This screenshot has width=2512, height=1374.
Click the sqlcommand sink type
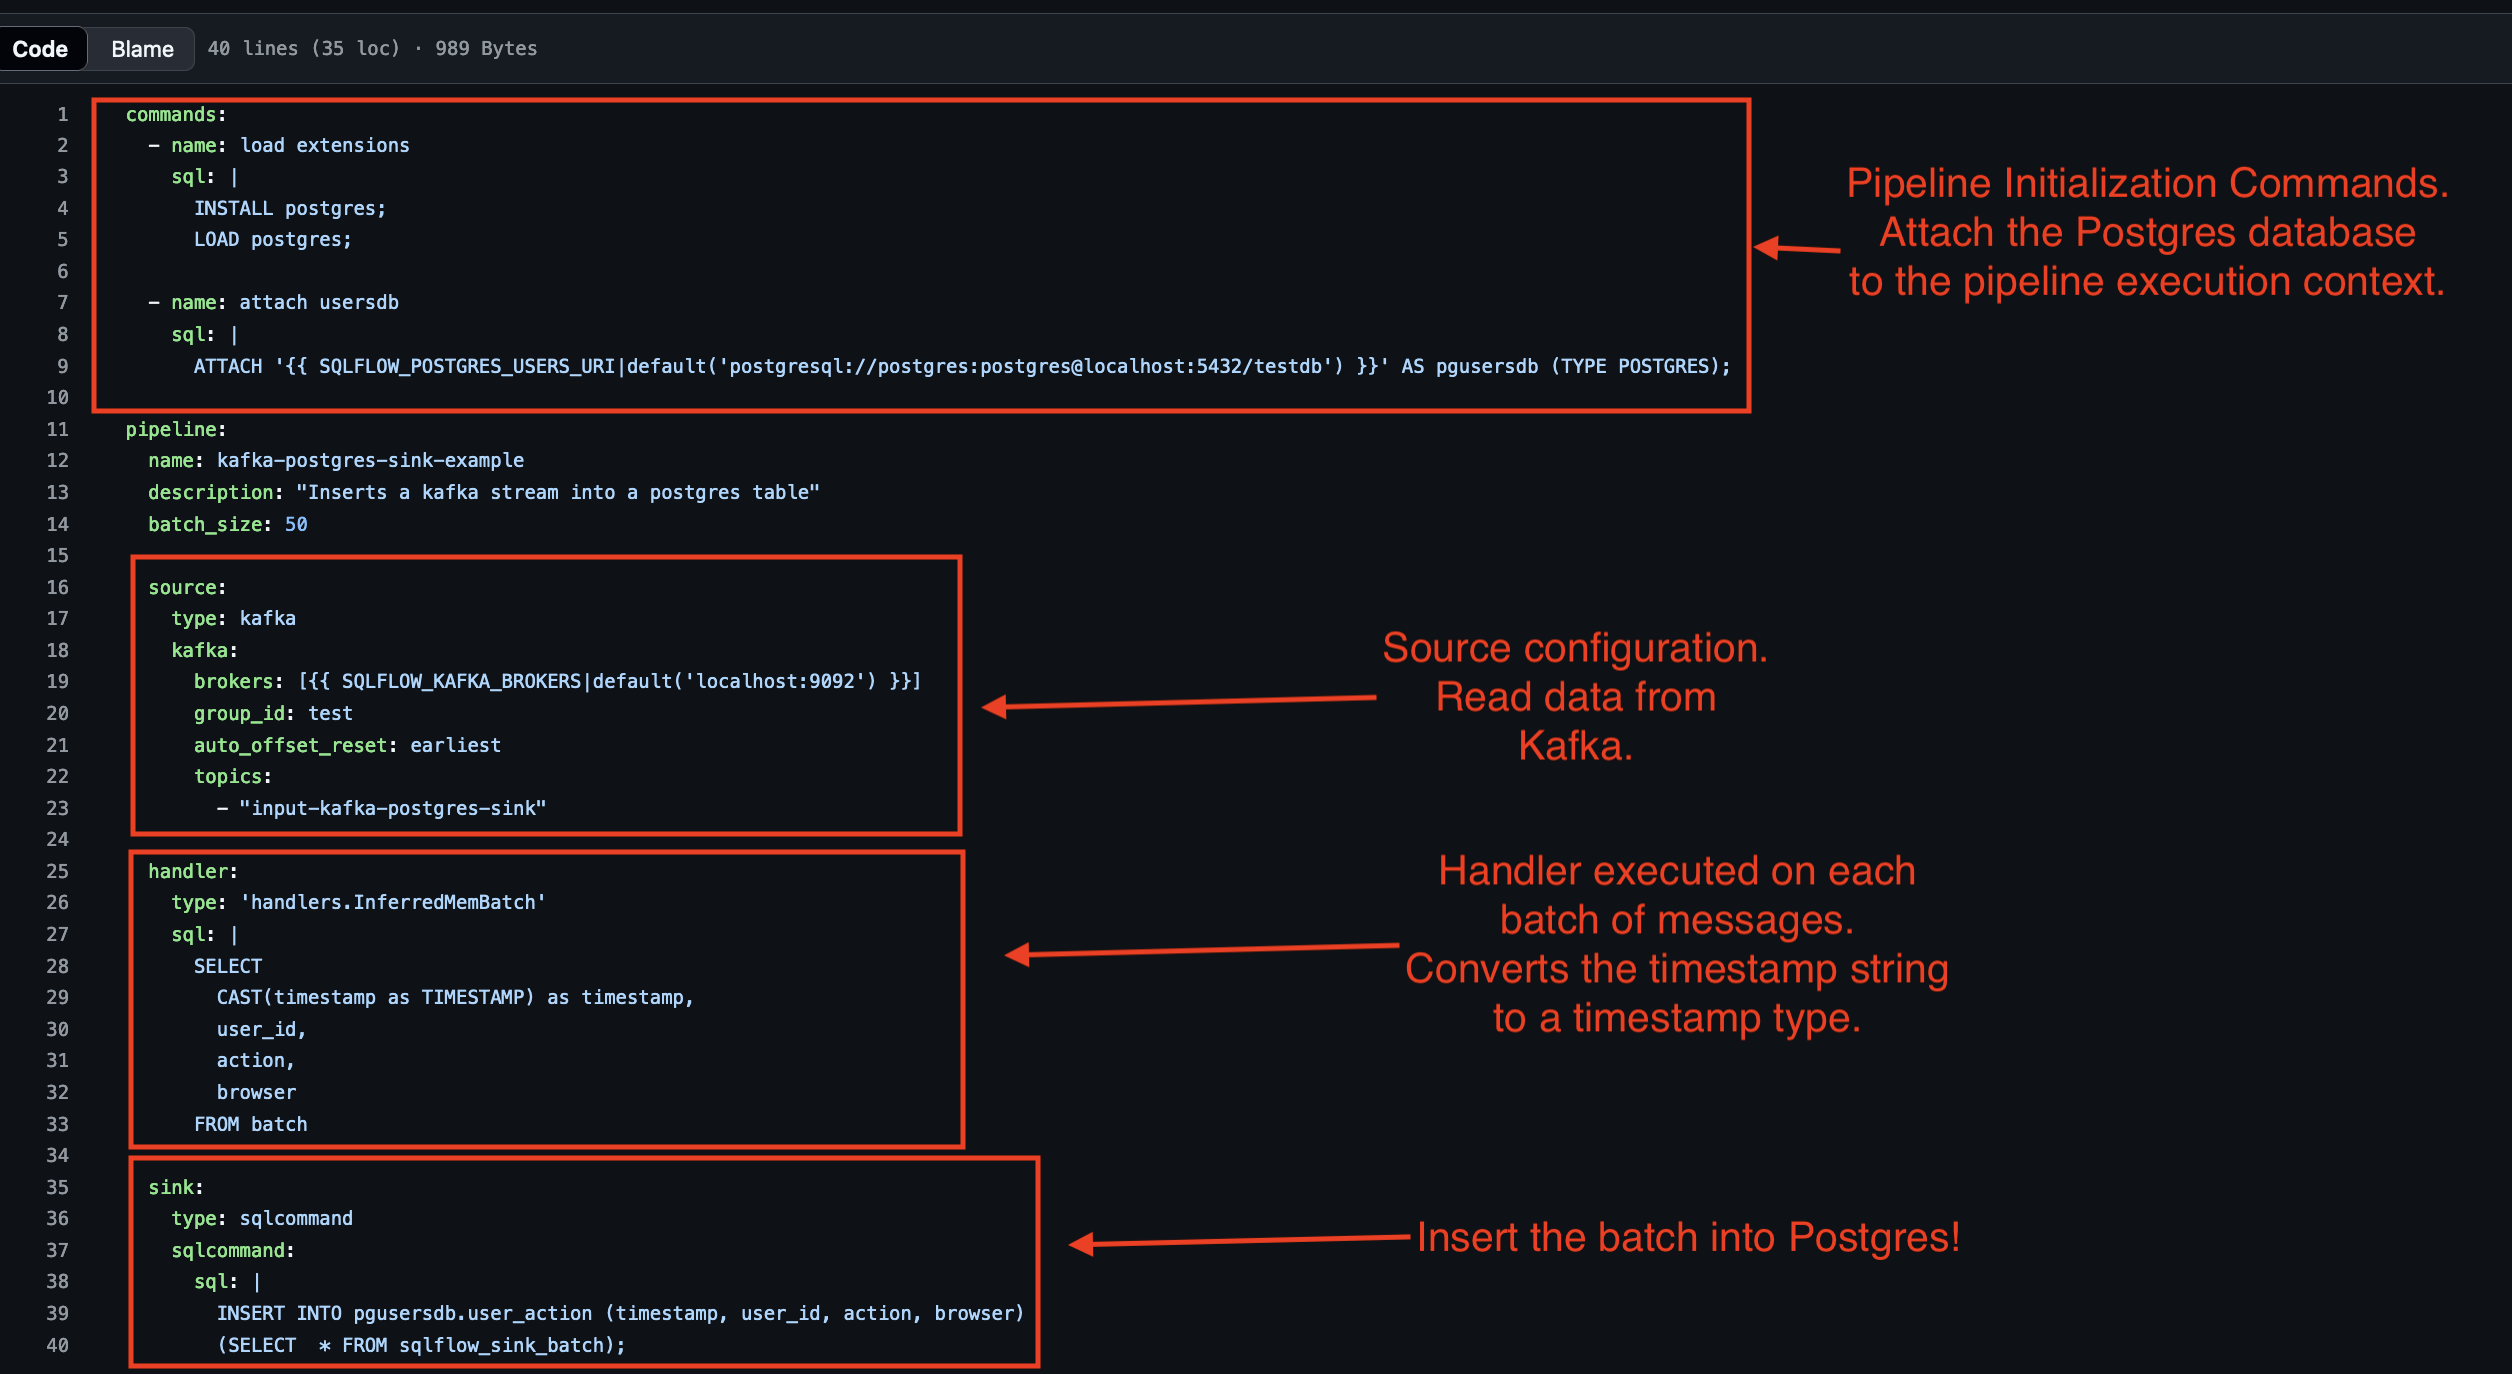[x=296, y=1218]
